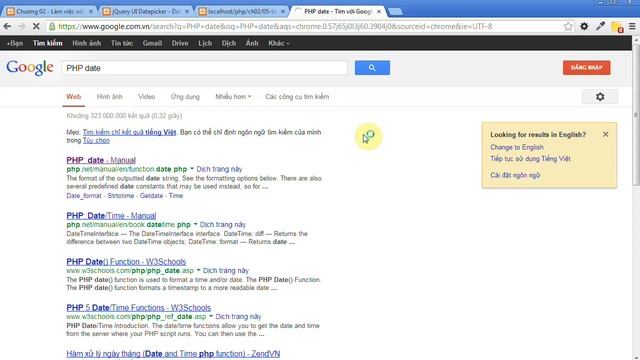Open the yellow extension icon with badge
Screen dimensions: 640x360
point(617,27)
